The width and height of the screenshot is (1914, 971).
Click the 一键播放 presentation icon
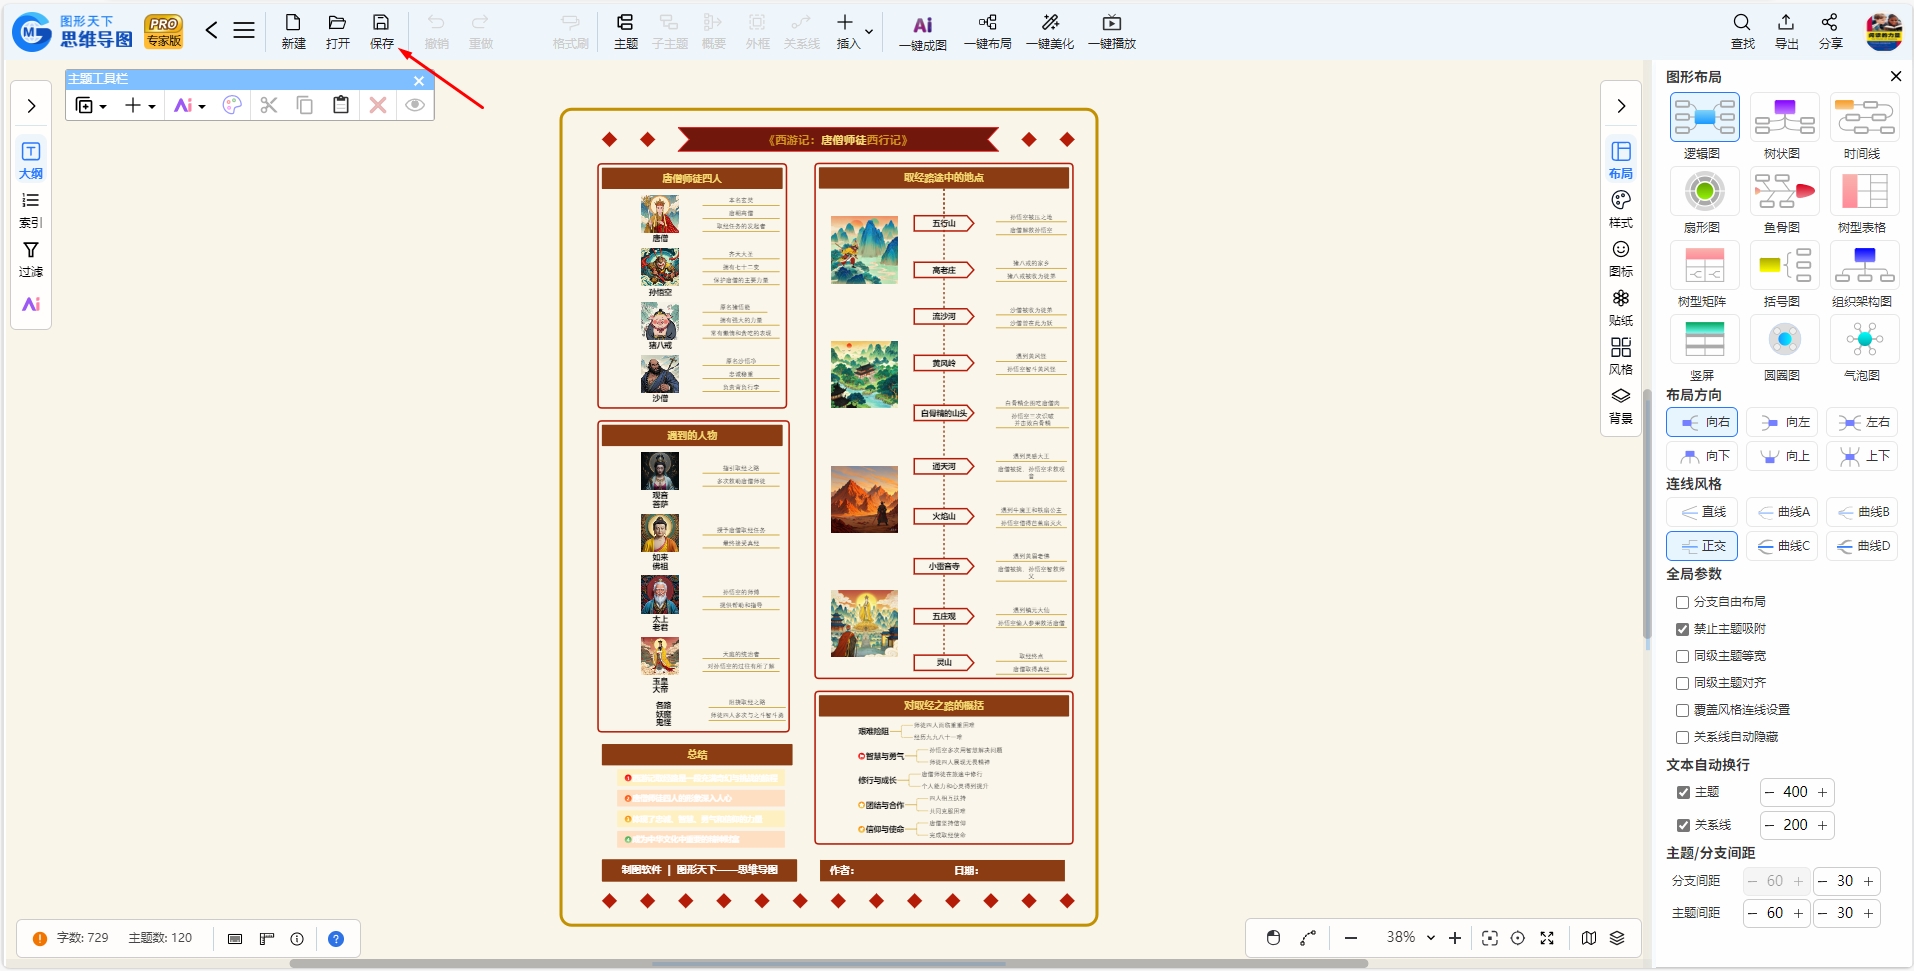point(1111,22)
